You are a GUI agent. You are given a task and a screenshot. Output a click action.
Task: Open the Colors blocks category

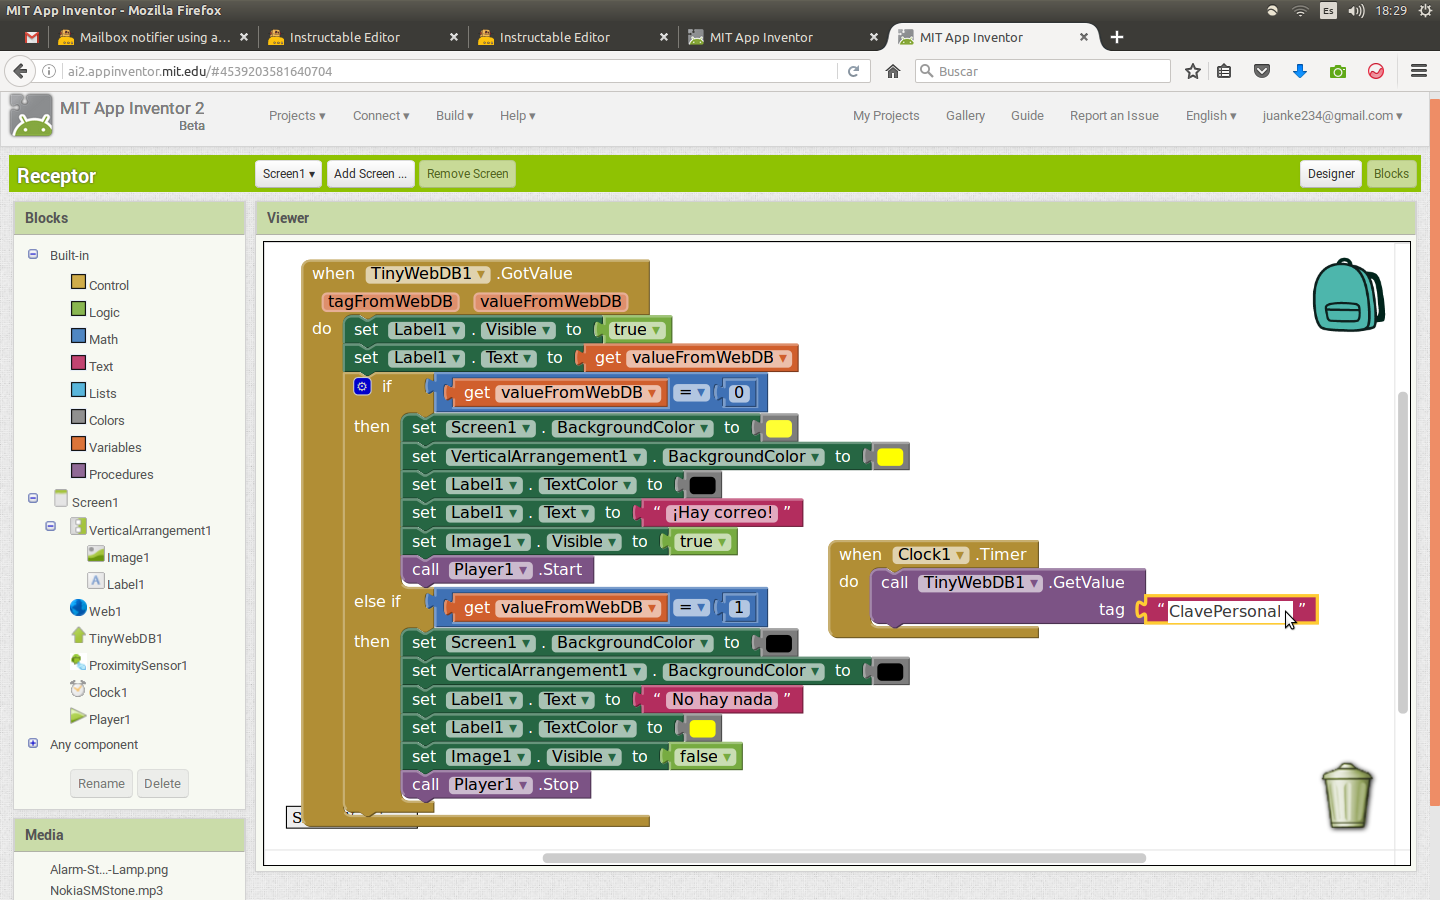click(106, 420)
